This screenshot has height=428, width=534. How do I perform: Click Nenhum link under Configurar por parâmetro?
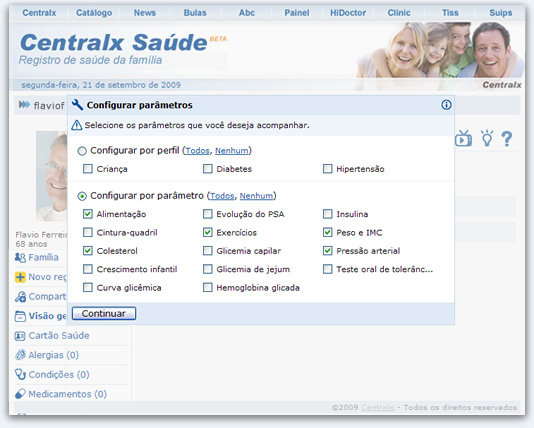(x=256, y=196)
